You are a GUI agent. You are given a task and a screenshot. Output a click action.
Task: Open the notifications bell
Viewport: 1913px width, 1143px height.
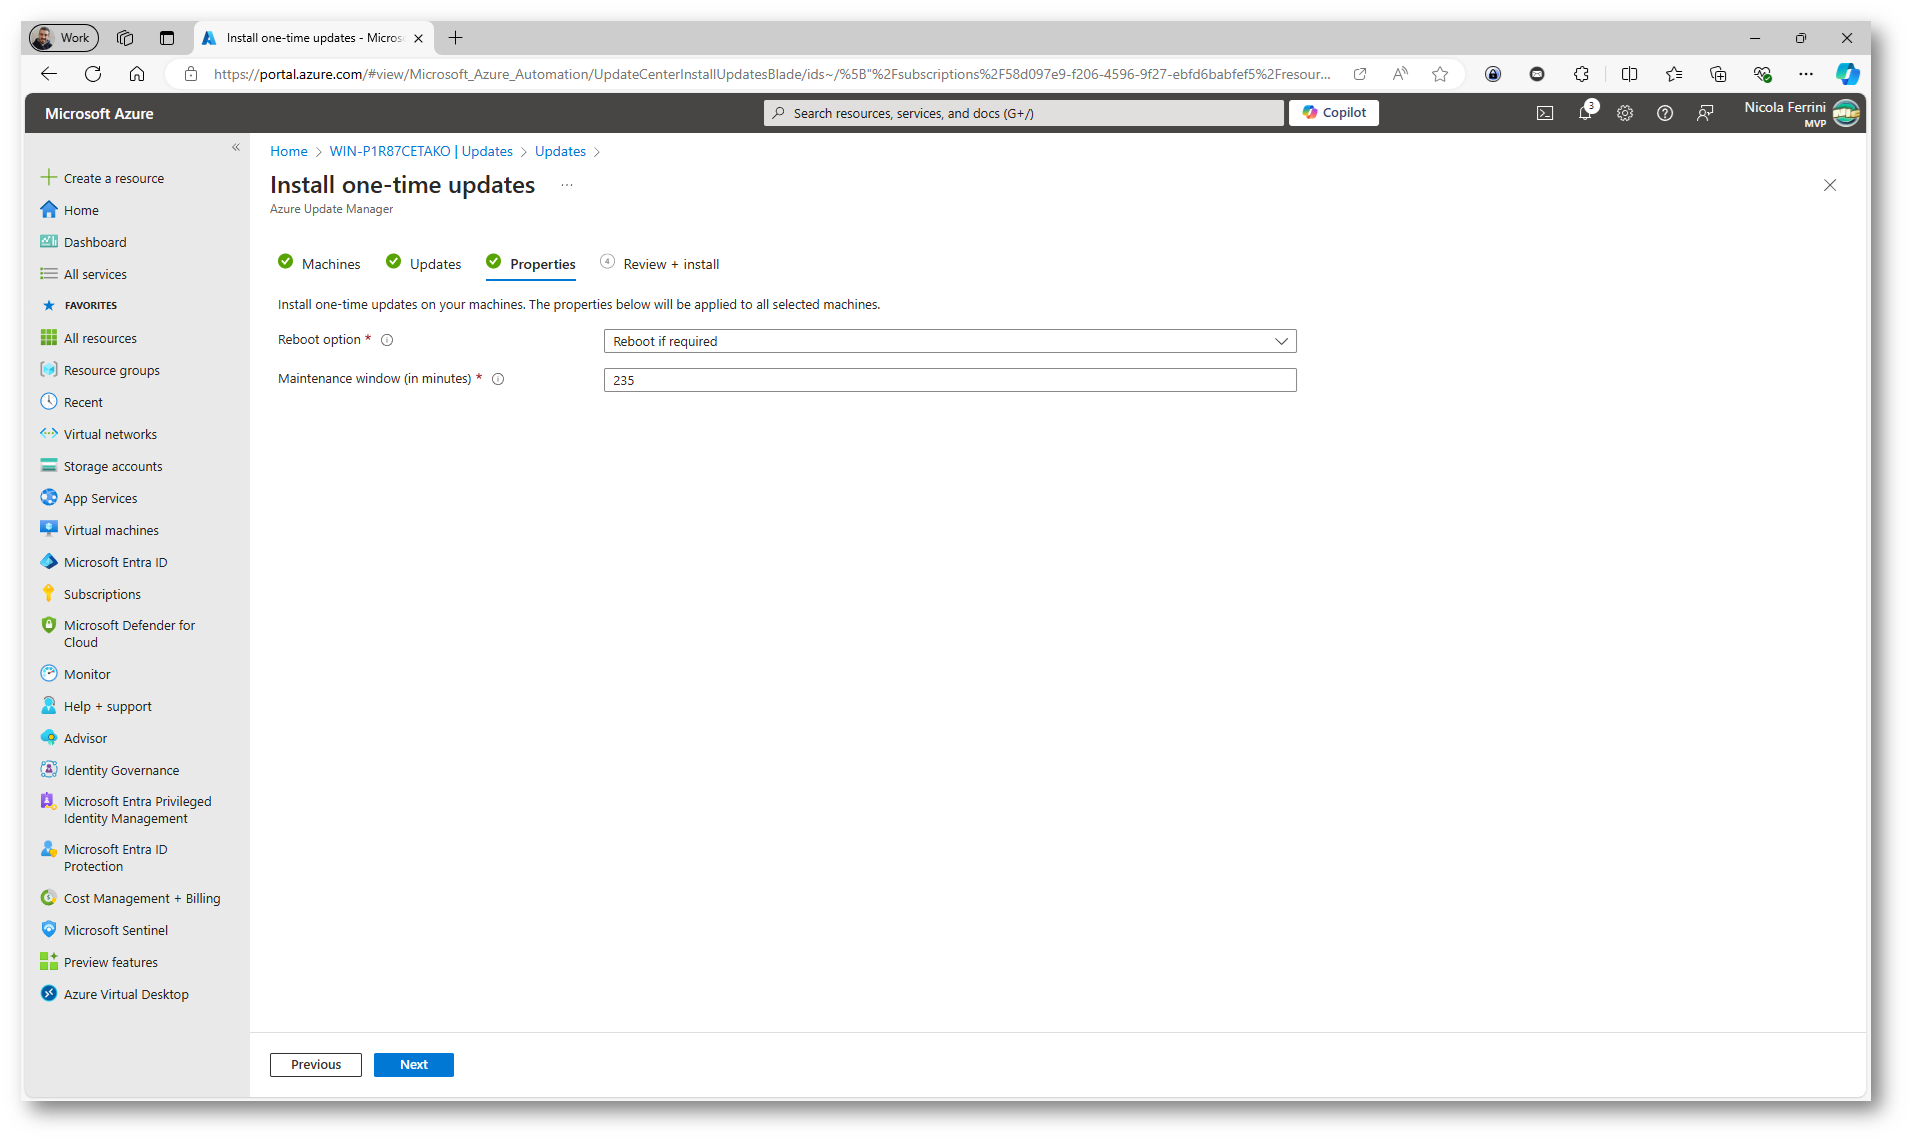pos(1585,113)
